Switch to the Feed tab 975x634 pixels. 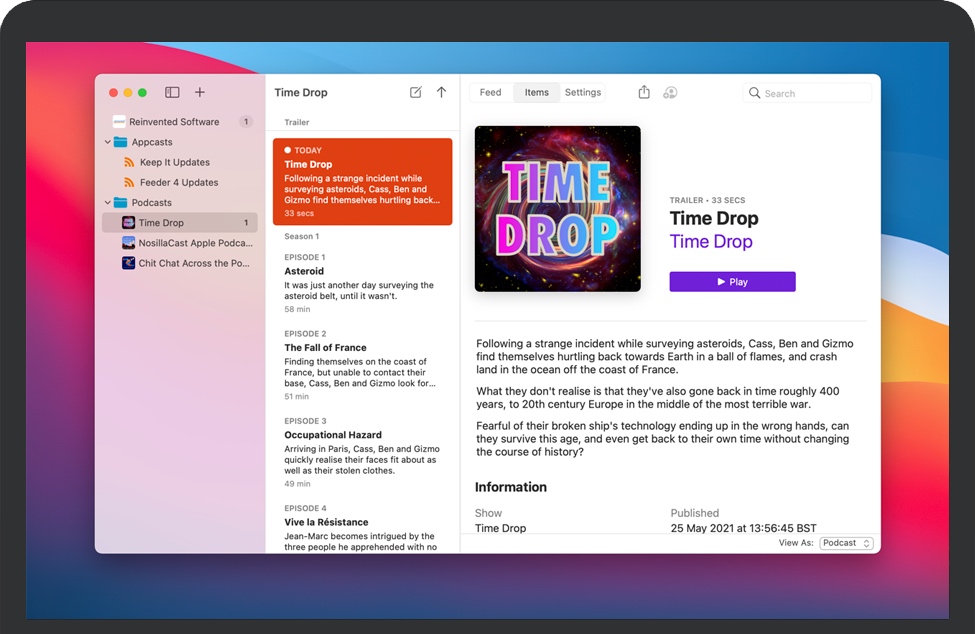click(490, 92)
